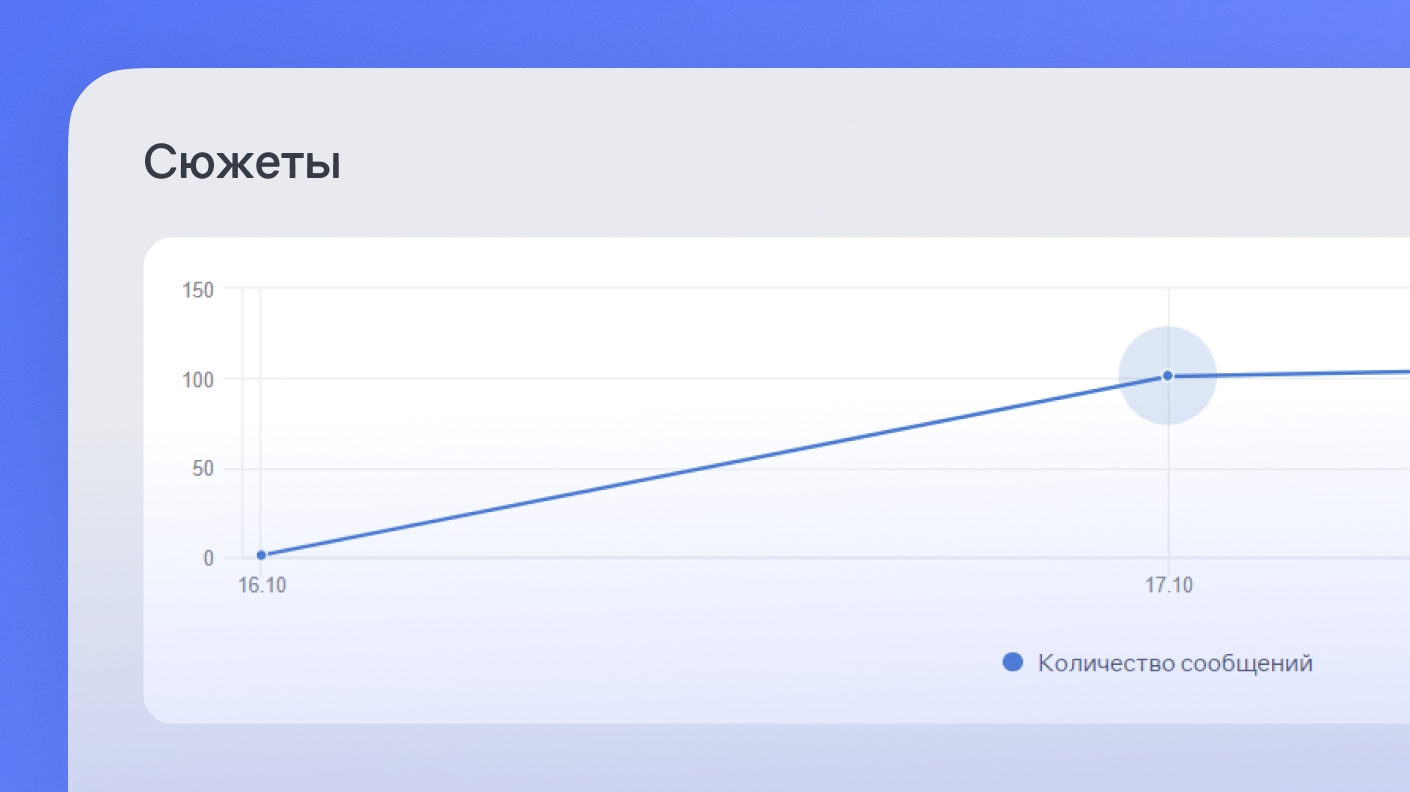Image resolution: width=1410 pixels, height=792 pixels.
Task: Toggle the "Количество сообщений" legend label
Action: coord(1174,663)
